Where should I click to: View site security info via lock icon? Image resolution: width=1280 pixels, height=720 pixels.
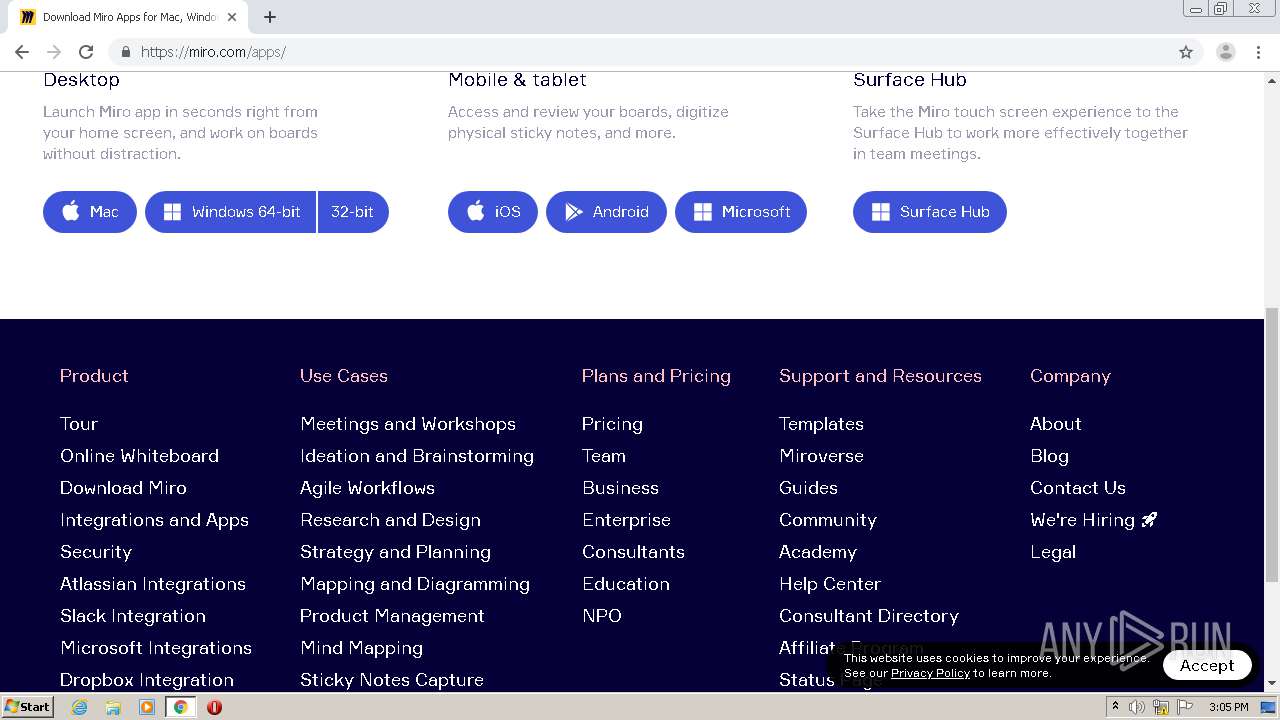coord(125,52)
